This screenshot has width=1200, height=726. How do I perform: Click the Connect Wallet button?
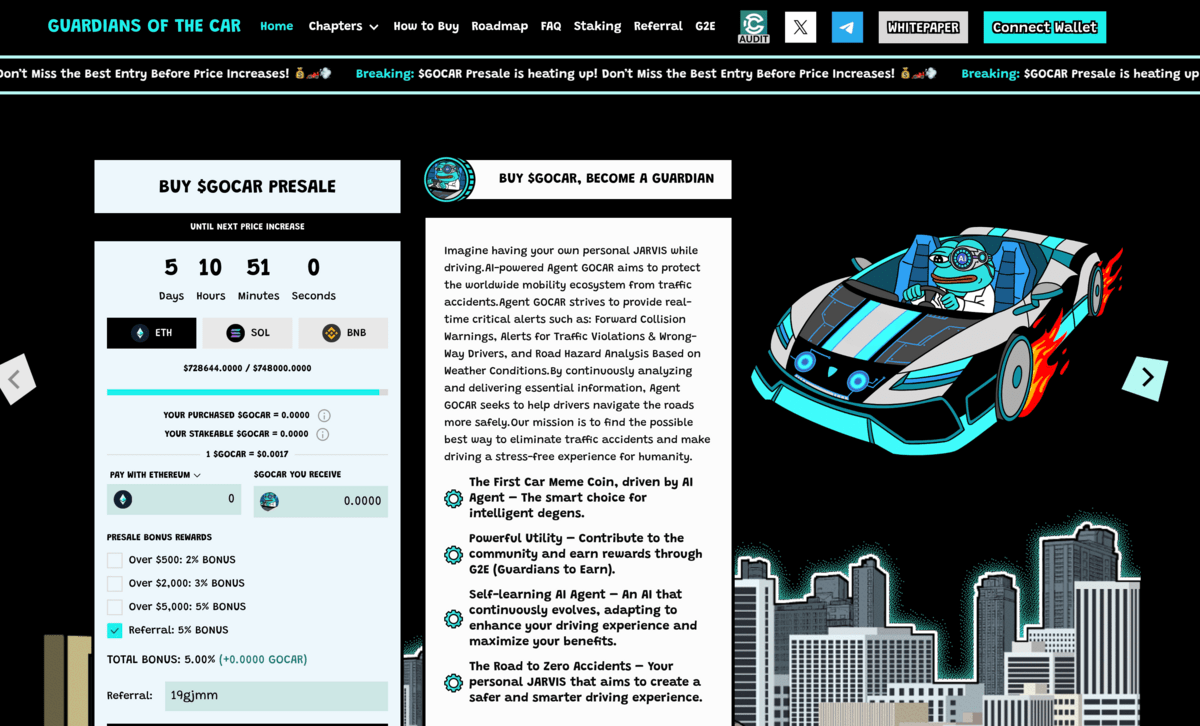(1045, 27)
